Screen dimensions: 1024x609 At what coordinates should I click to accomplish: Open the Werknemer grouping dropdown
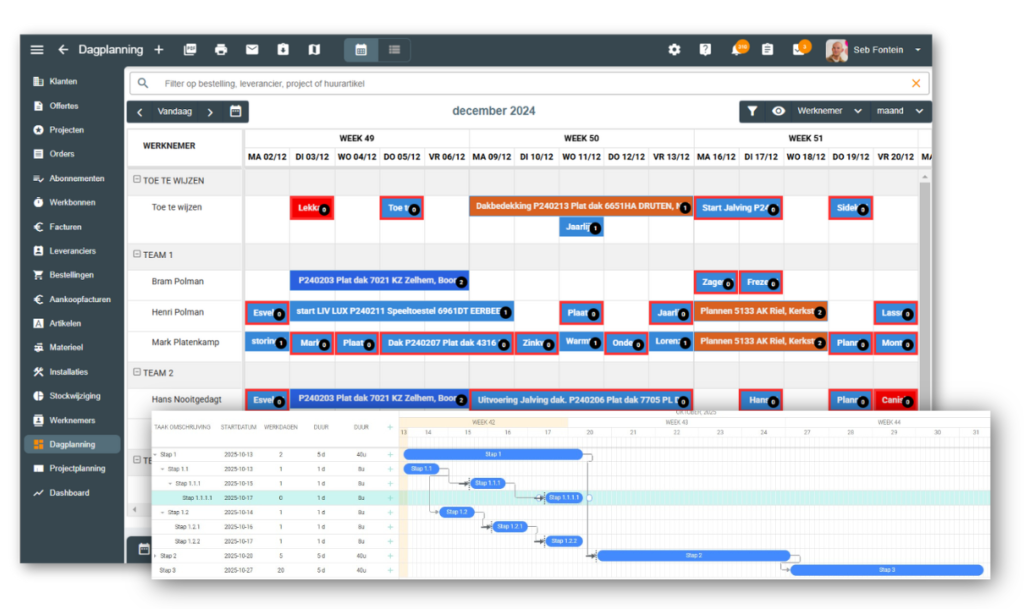(829, 112)
